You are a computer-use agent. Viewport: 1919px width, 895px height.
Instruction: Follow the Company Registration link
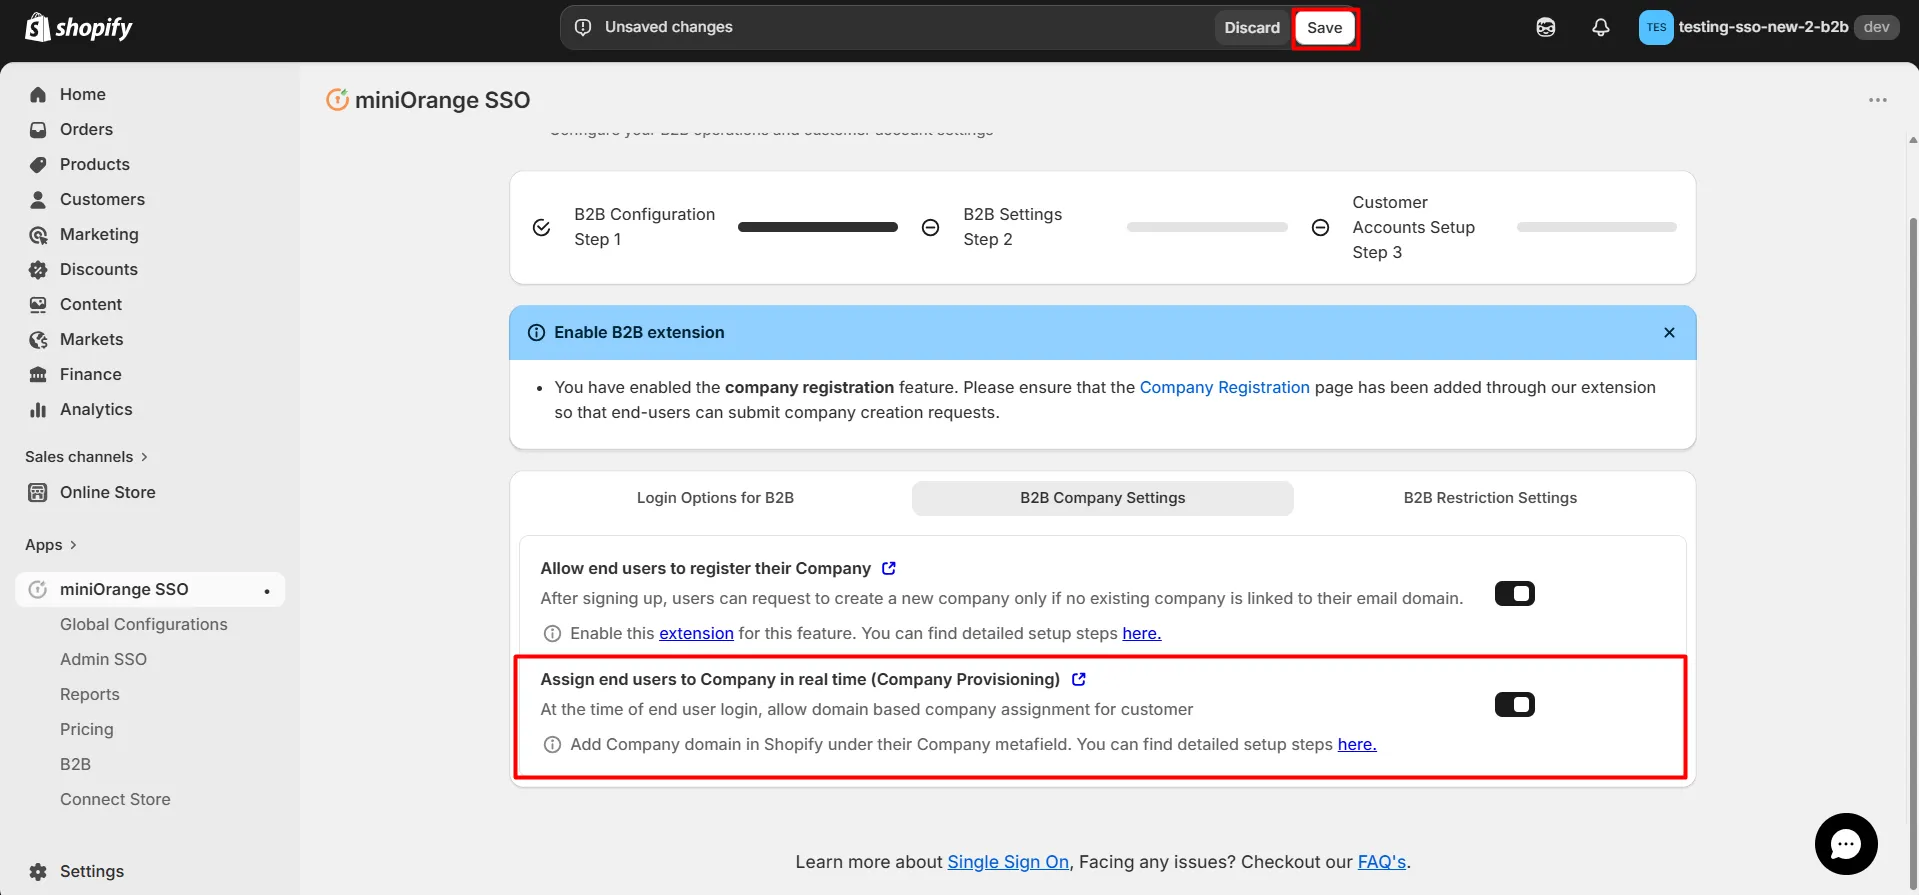pos(1224,387)
